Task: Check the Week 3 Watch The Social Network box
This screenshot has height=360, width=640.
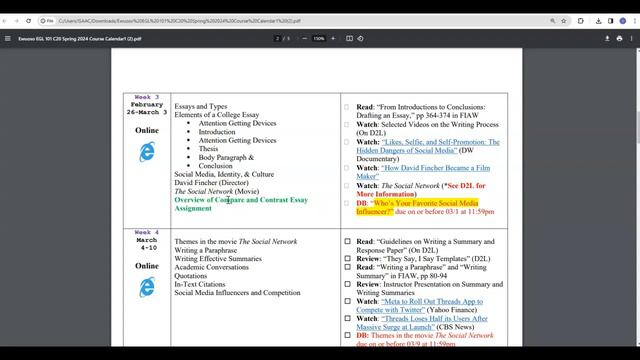Action: click(347, 186)
